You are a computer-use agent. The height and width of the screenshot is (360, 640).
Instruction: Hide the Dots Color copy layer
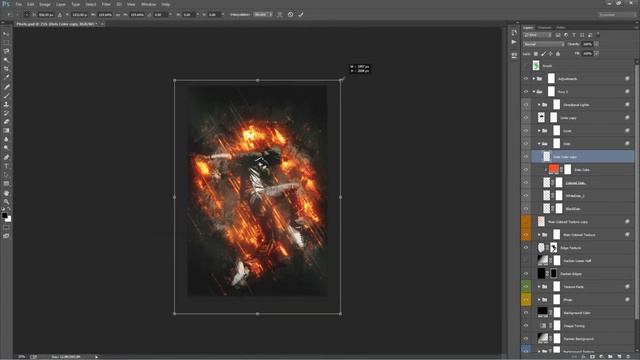[x=526, y=157]
